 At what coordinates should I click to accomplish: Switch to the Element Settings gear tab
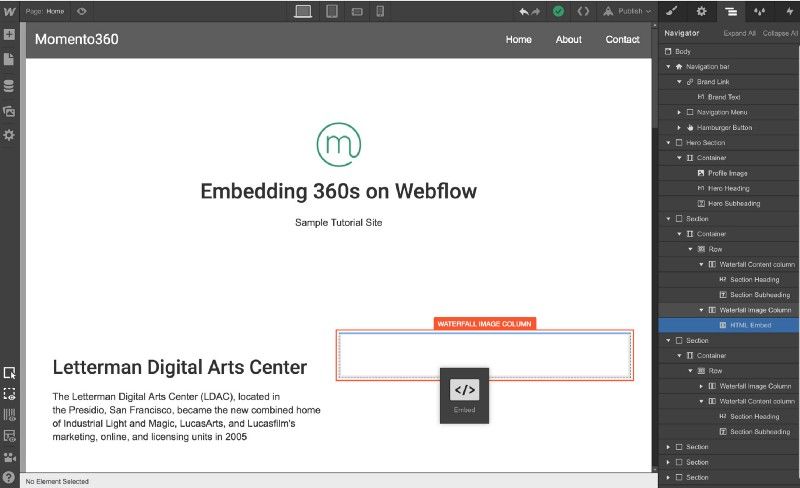tap(702, 11)
